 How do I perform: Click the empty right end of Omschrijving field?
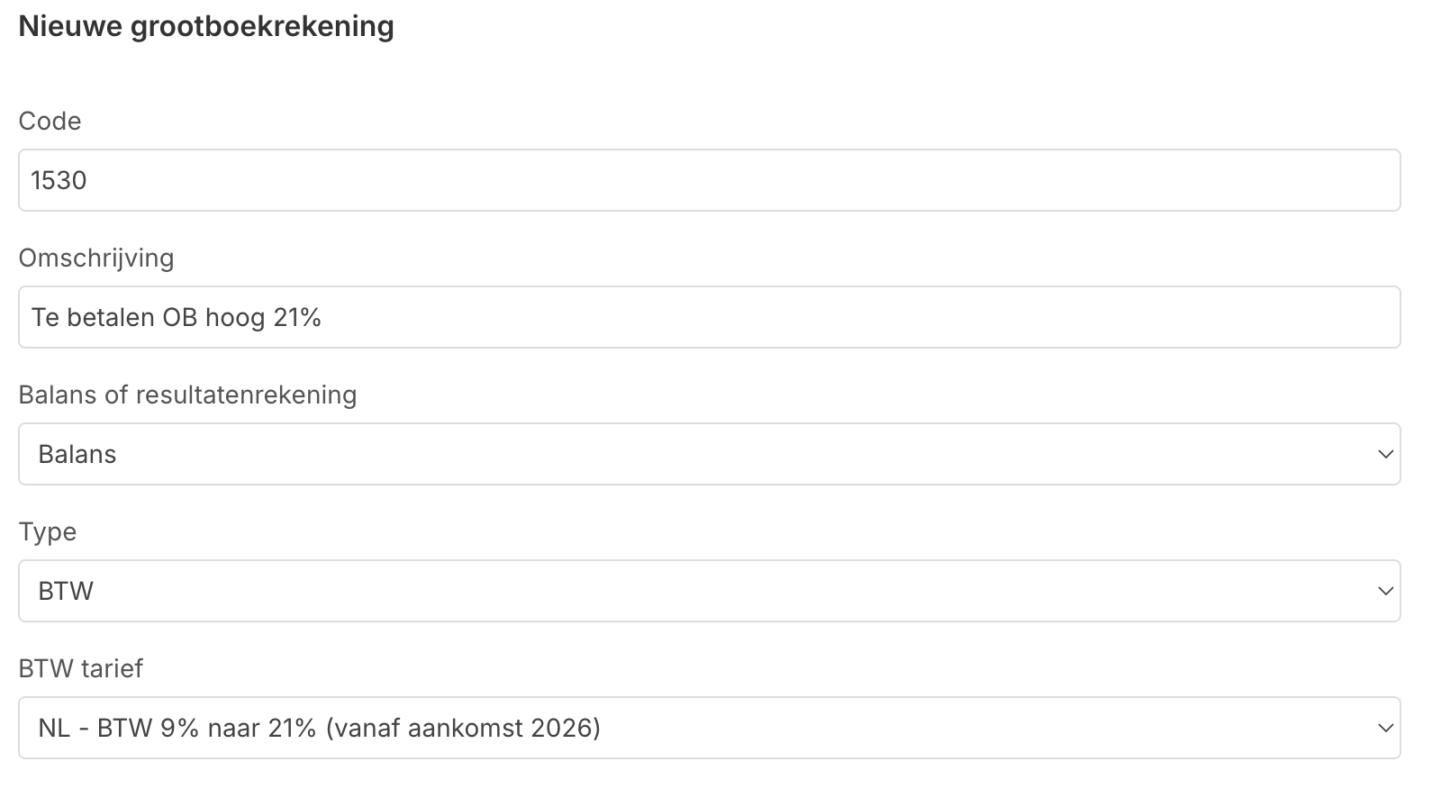pyautogui.click(x=1300, y=317)
